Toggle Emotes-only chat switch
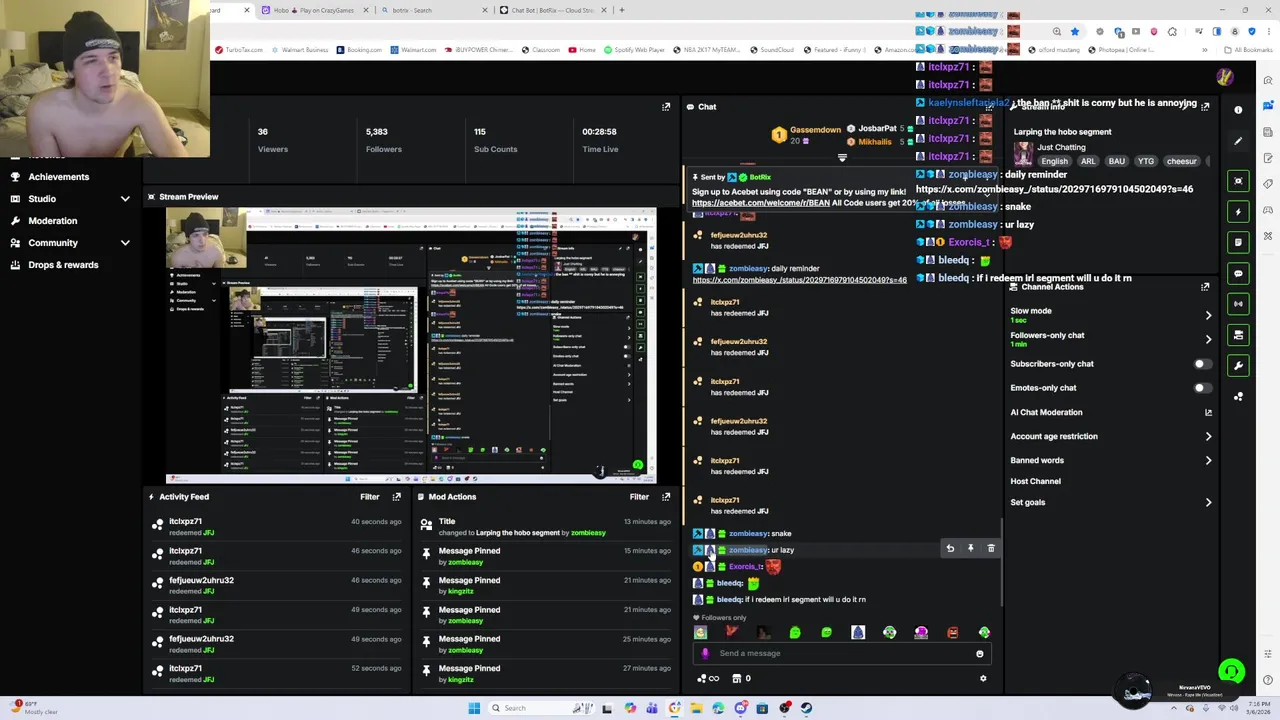Viewport: 1280px width, 720px height. tap(1201, 388)
